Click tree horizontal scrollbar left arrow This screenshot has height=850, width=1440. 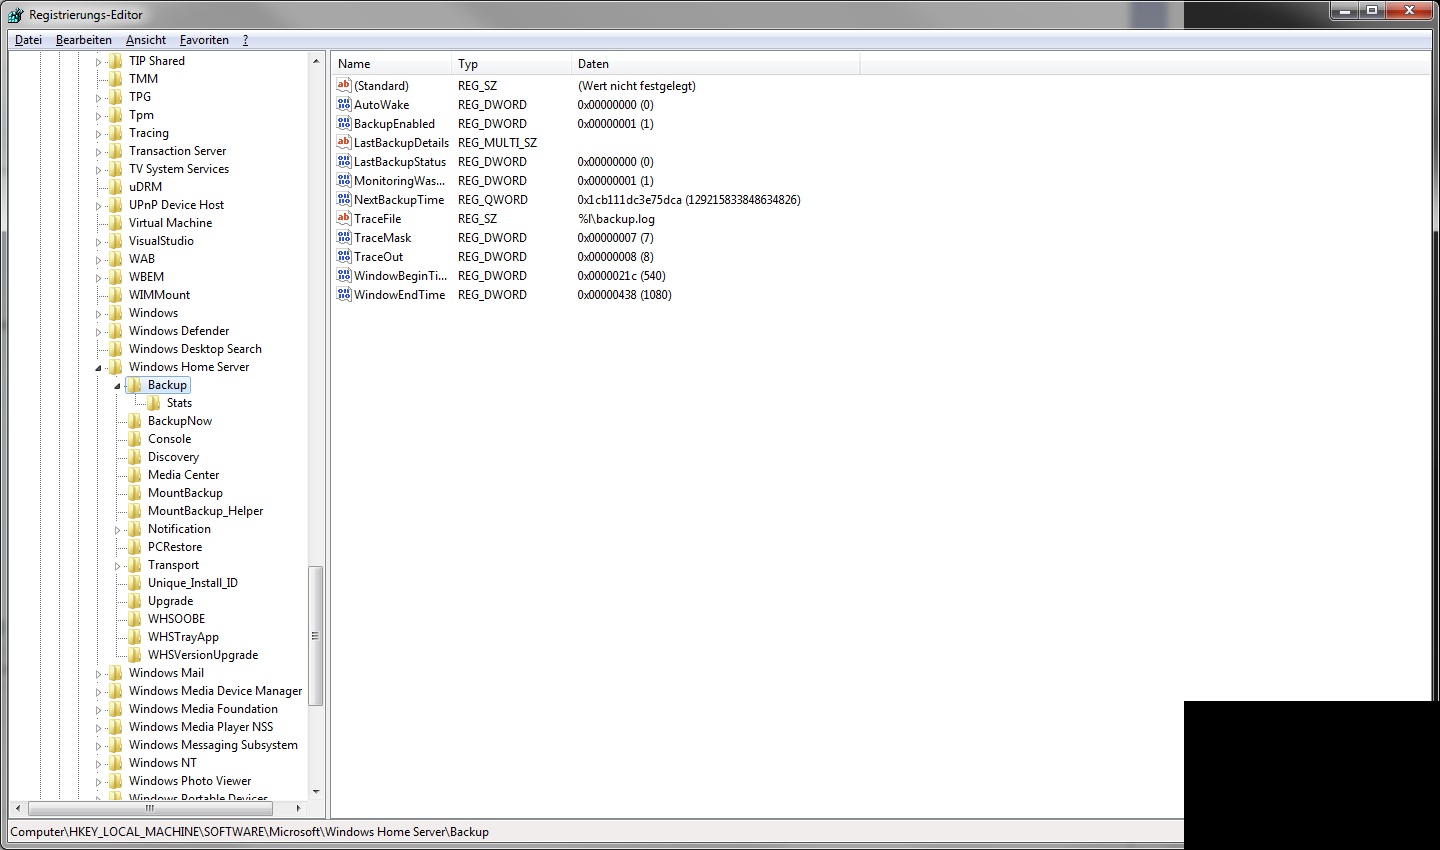(x=20, y=807)
